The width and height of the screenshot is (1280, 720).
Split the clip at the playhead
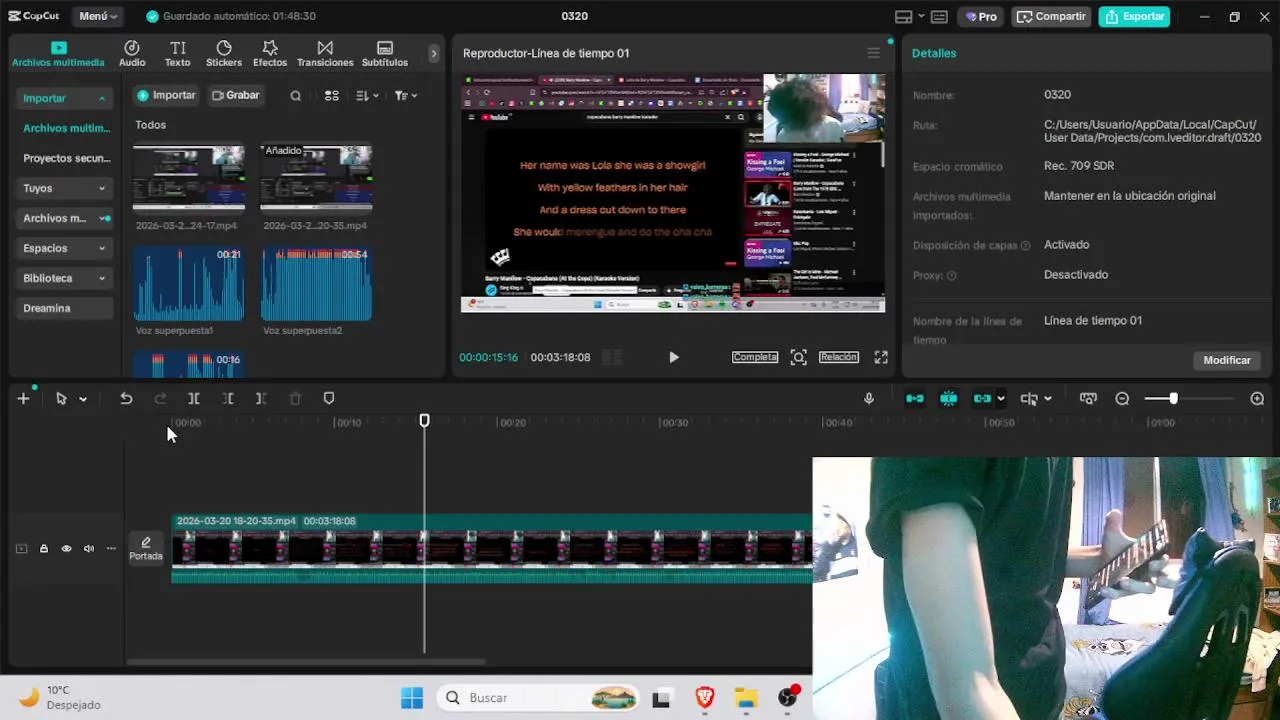tap(194, 398)
